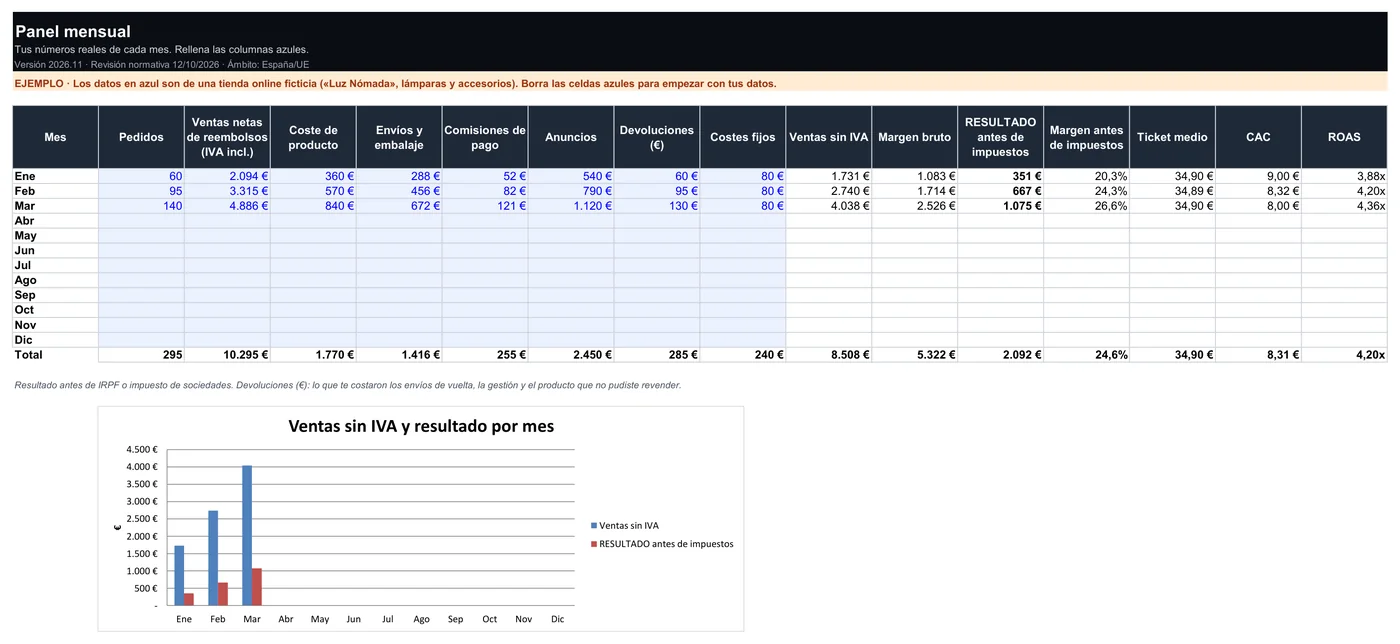This screenshot has width=1400, height=644.
Task: Click the tallest blue bar for Mar
Action: [246, 535]
